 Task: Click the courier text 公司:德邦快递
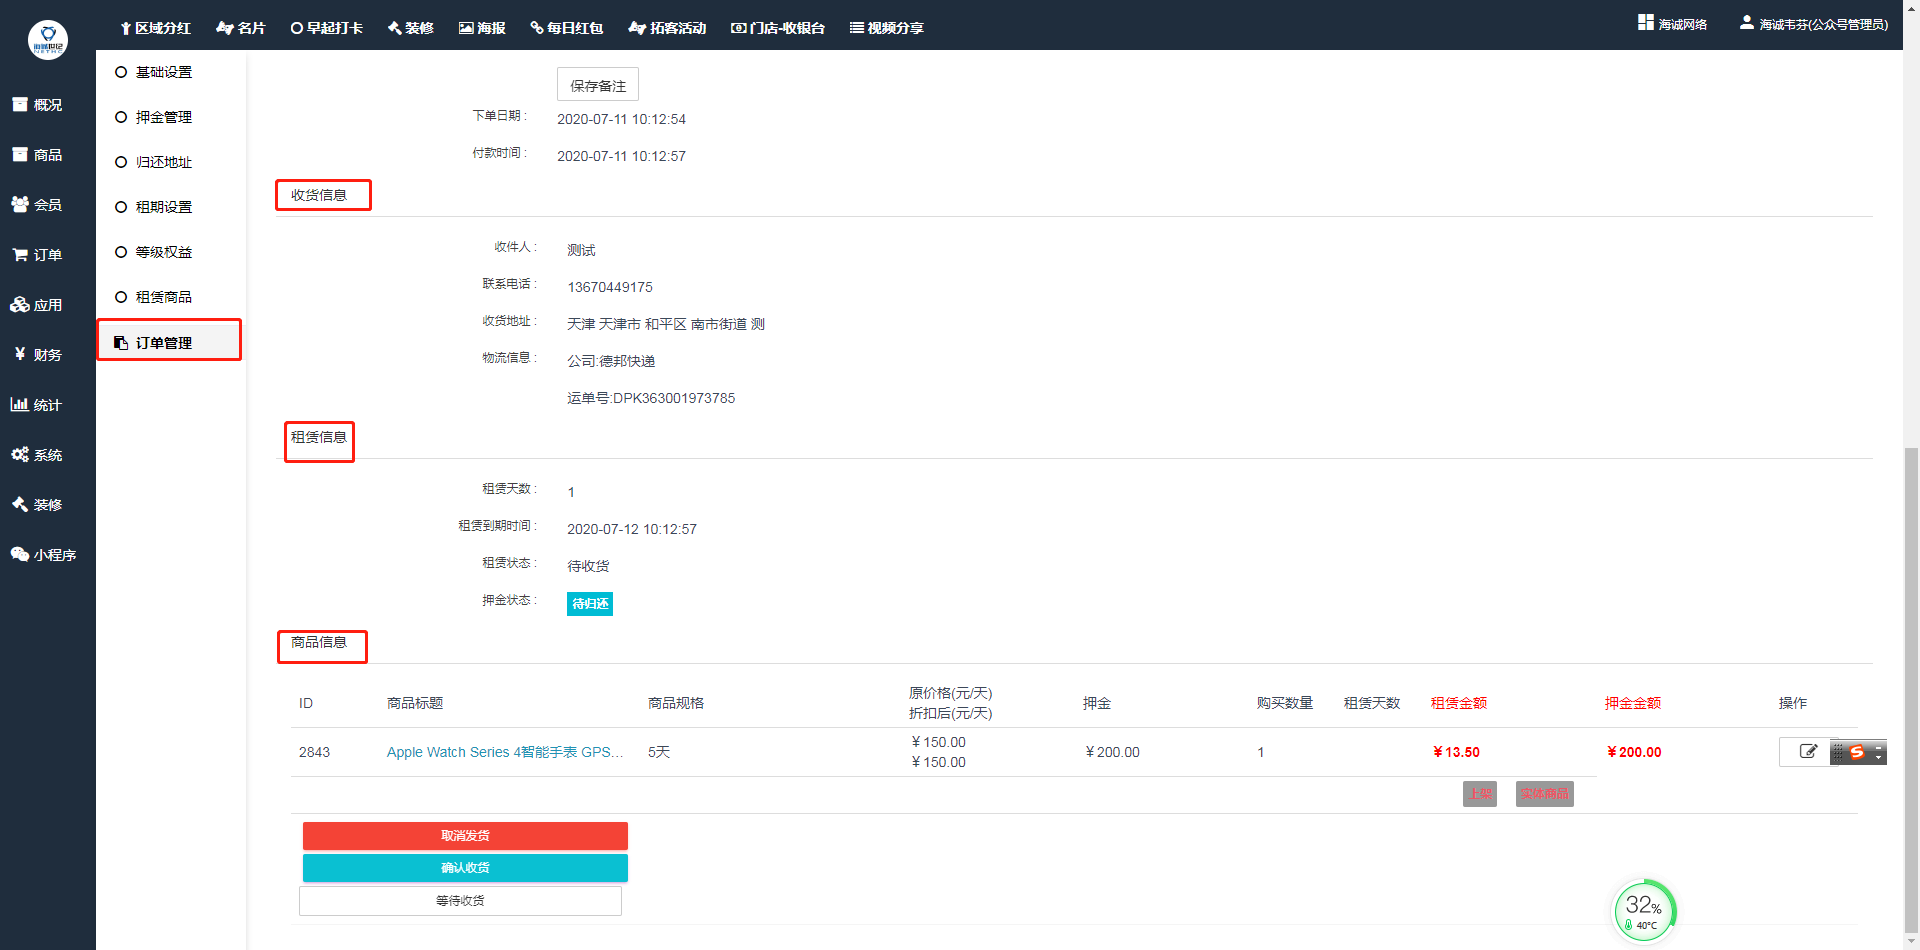click(611, 361)
